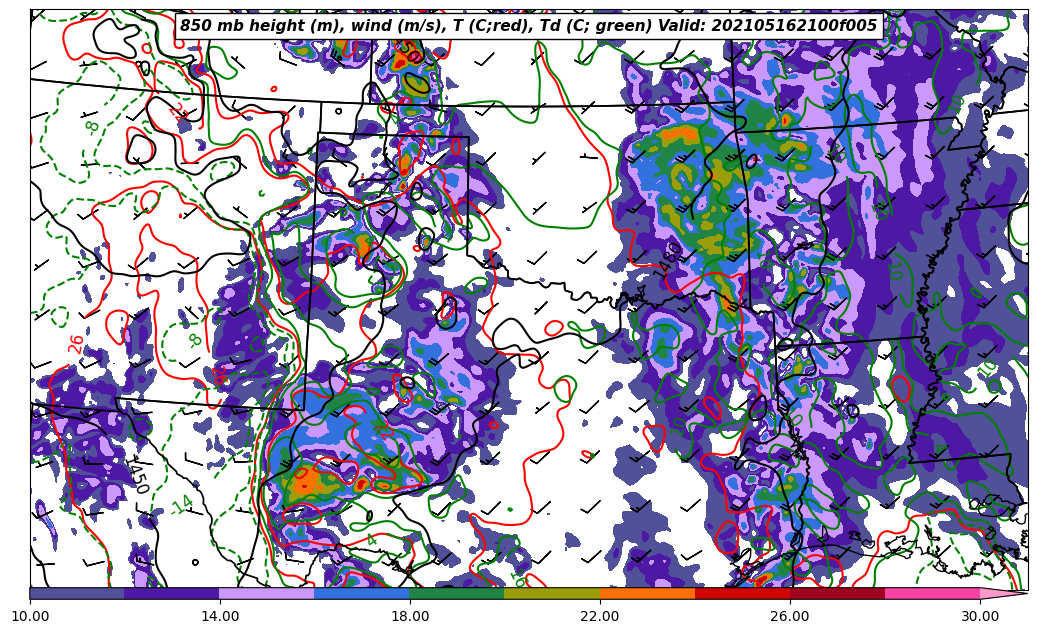Pick the 16–18 blue colorbar segment
This screenshot has height=633, width=1037.
coord(362,593)
